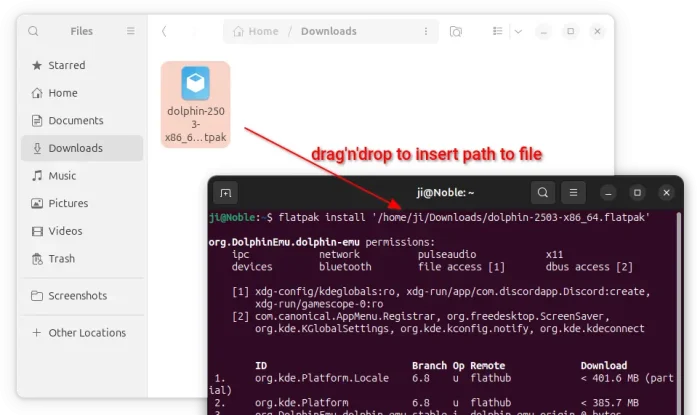Open terminal search
The width and height of the screenshot is (700, 415).
543,193
